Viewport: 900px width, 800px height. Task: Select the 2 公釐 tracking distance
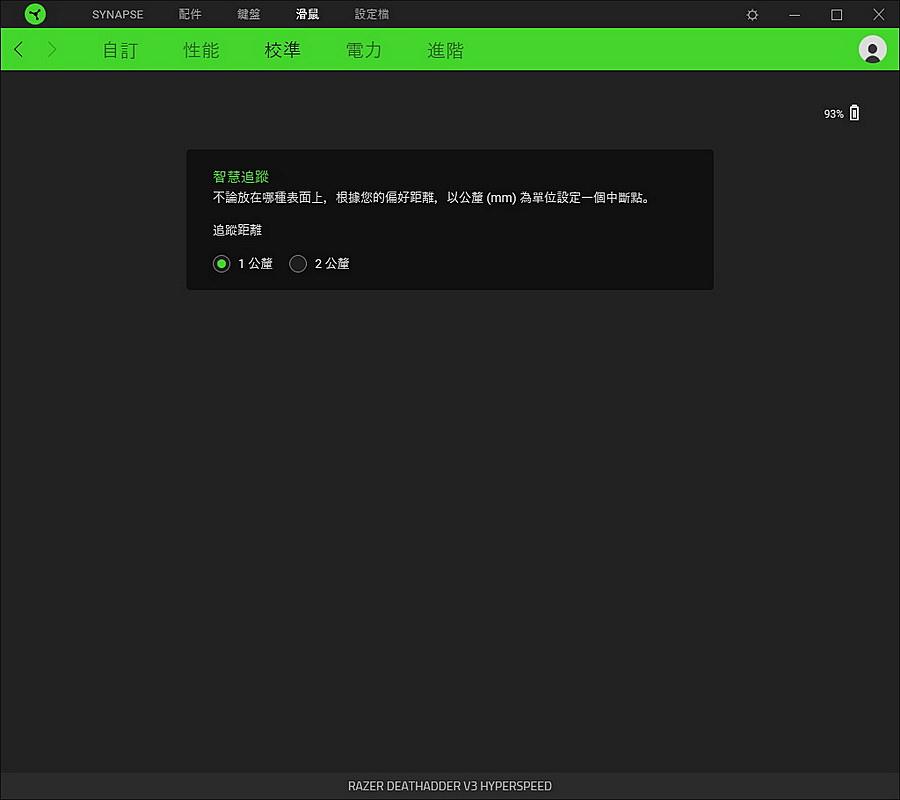(298, 264)
